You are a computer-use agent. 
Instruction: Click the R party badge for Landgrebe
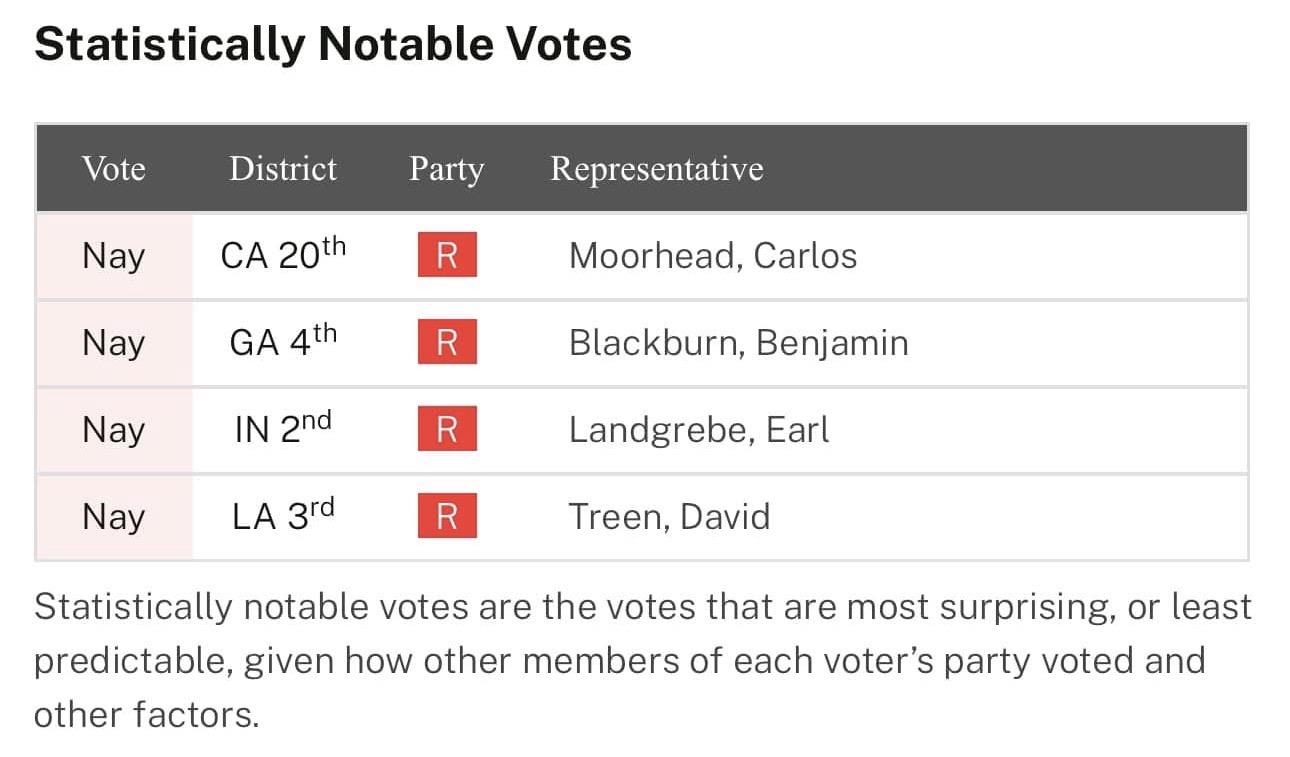(446, 430)
